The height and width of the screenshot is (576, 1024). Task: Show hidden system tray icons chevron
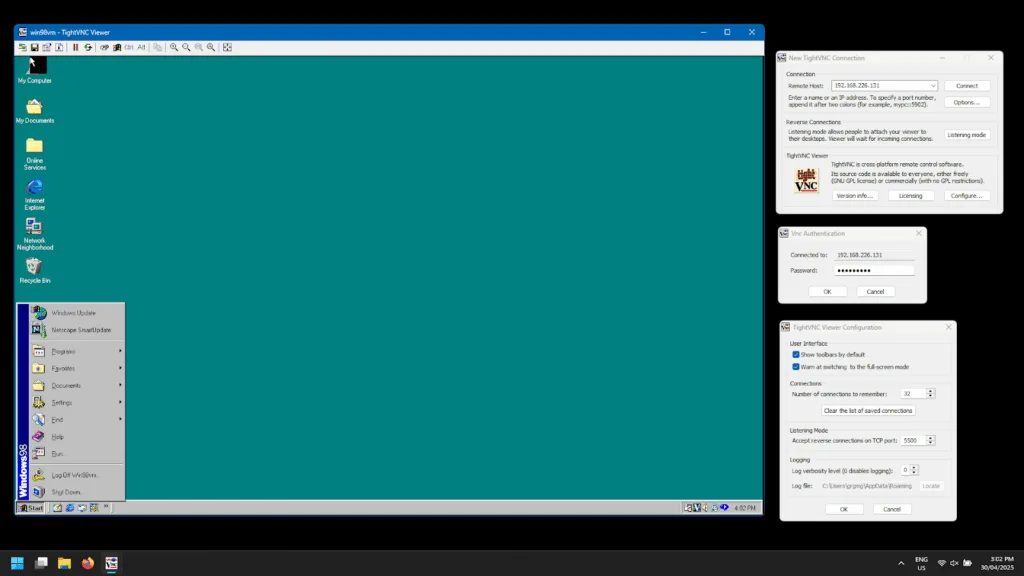(x=901, y=563)
